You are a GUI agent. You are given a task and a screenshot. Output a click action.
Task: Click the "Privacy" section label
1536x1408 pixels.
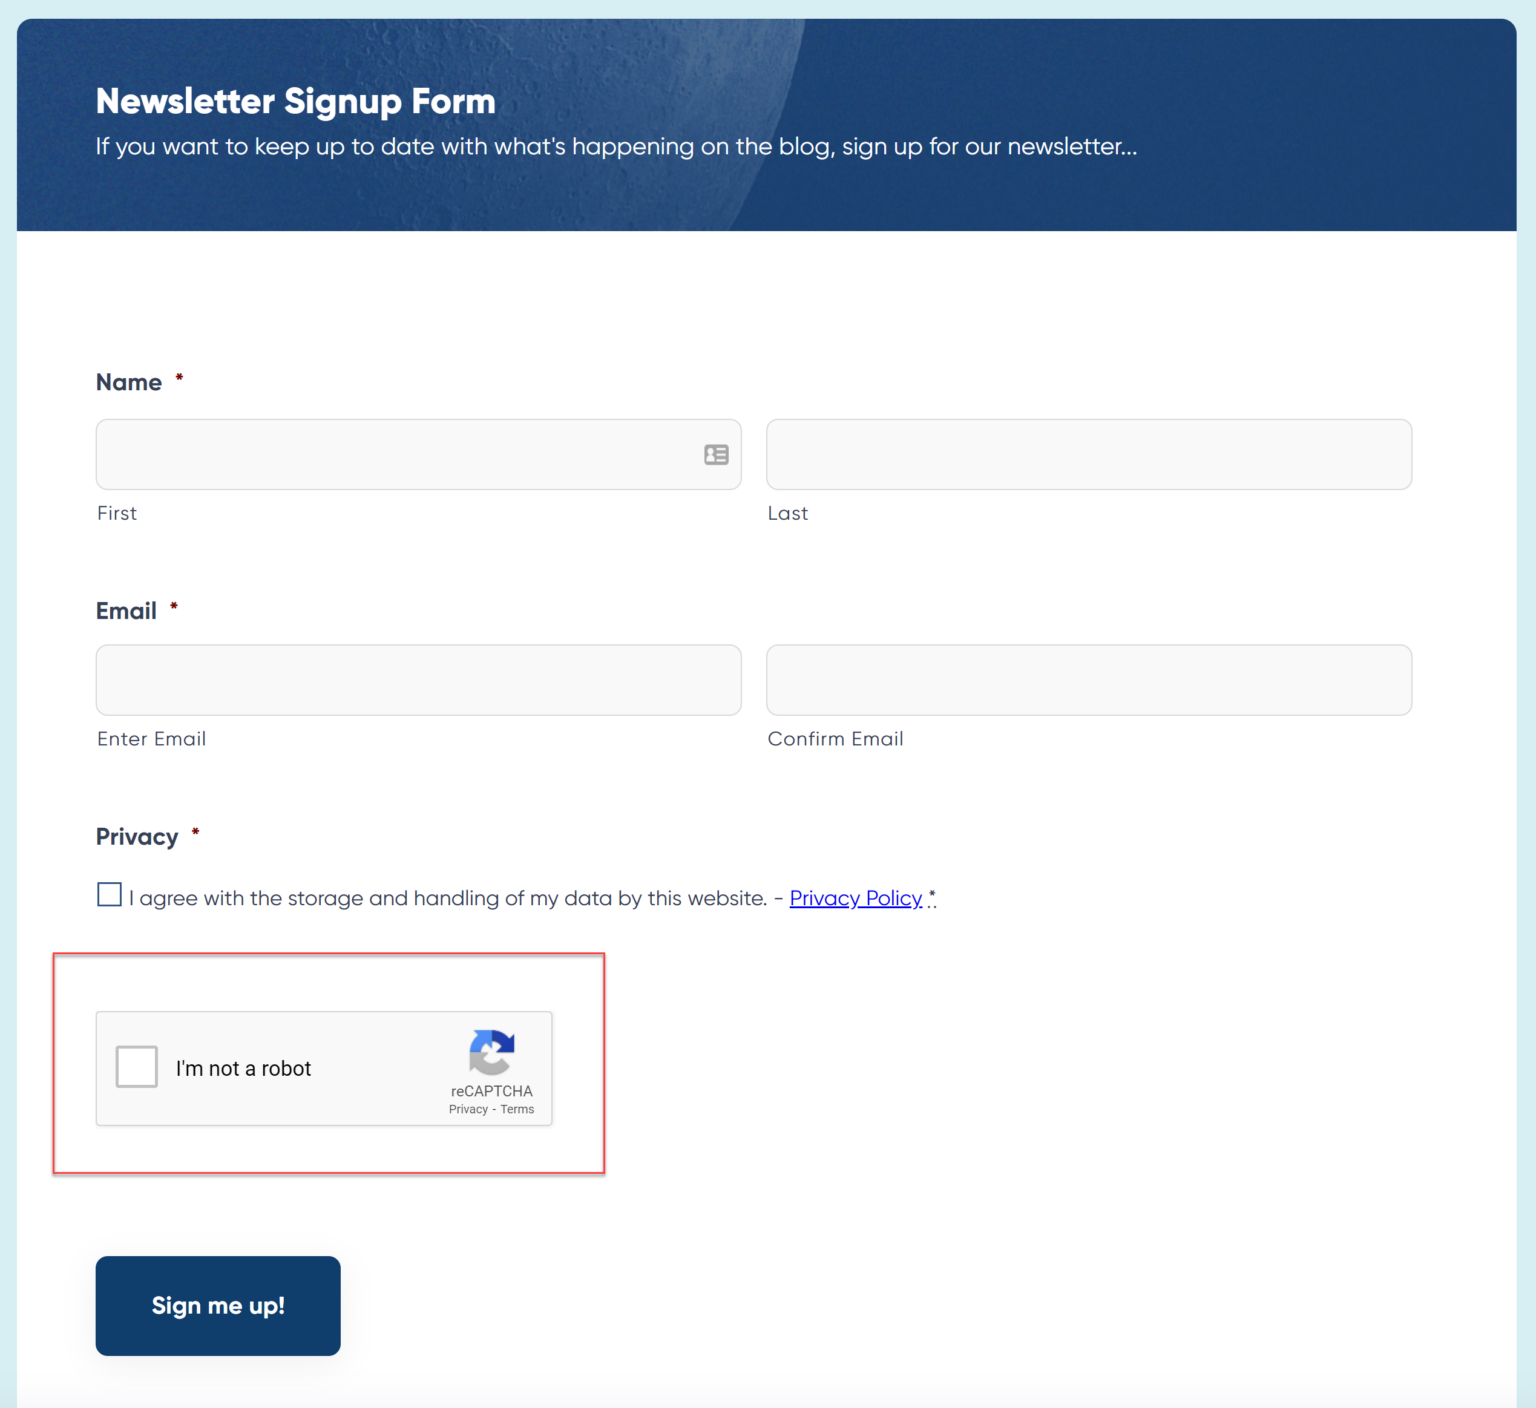click(x=137, y=837)
